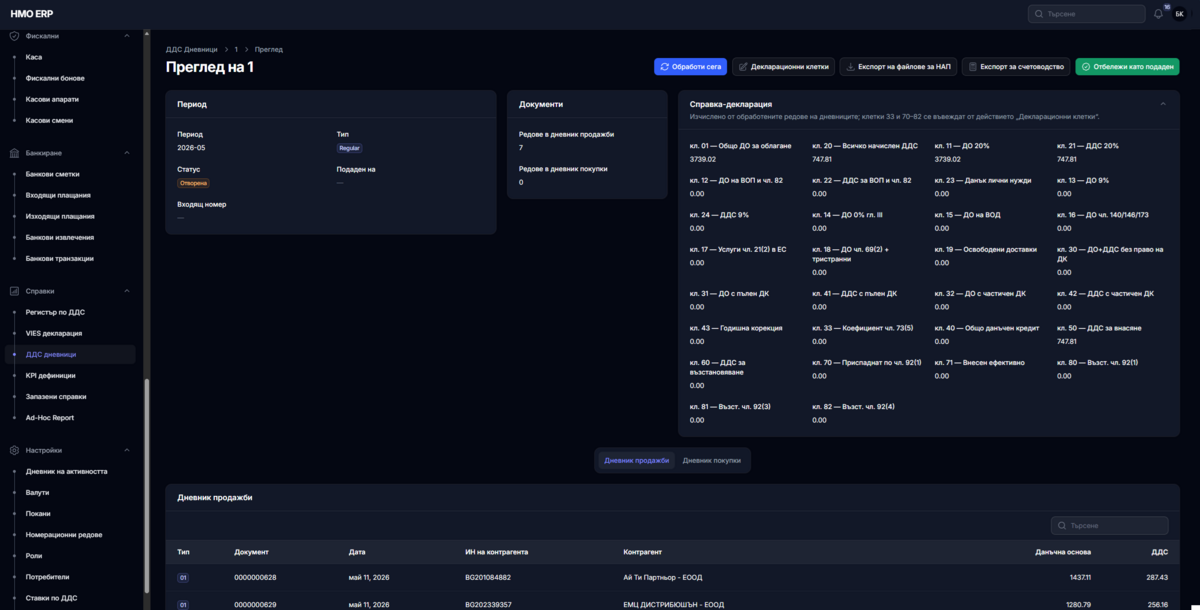Mark the journal as submitted (Отбележи като подаден)
1200x610 pixels.
[1127, 66]
